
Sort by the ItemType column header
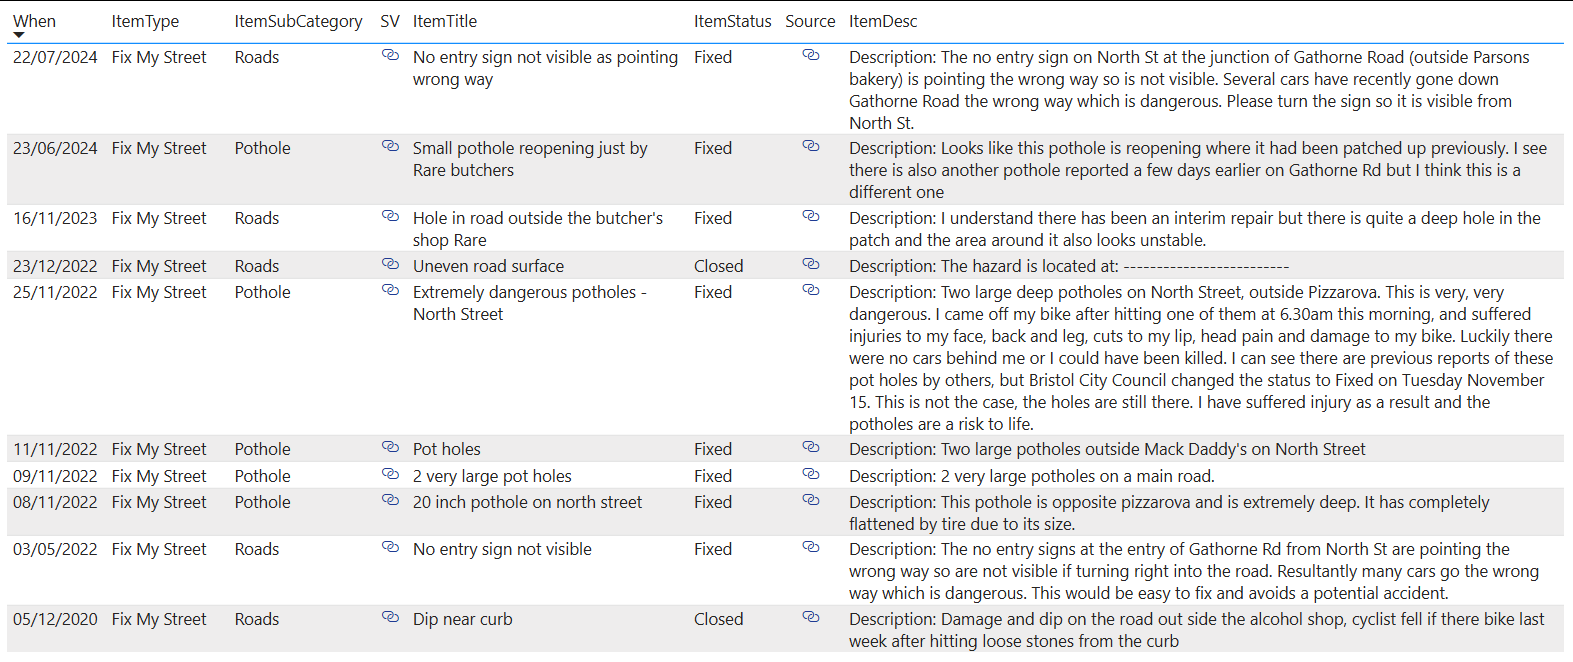(x=145, y=21)
